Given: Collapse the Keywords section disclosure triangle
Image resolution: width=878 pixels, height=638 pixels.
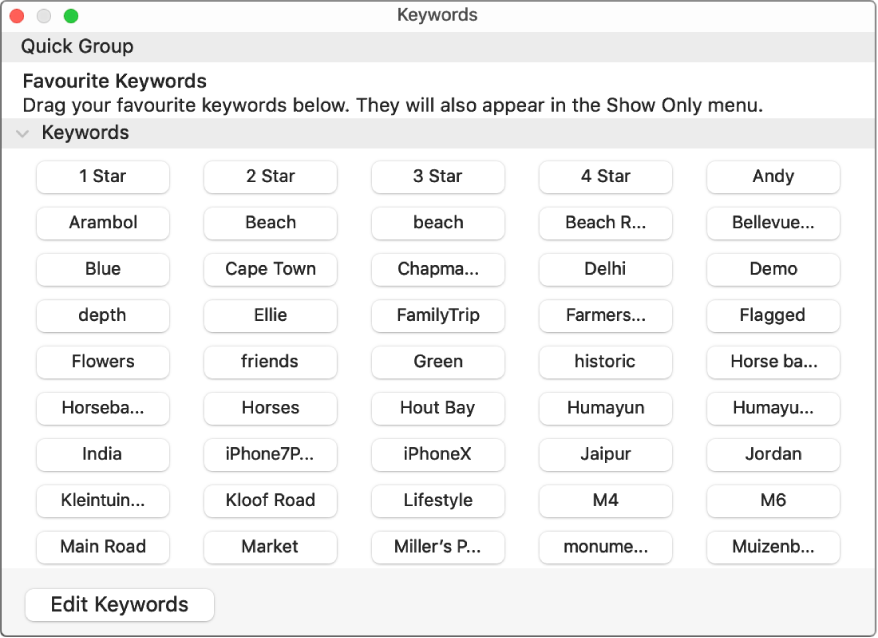Looking at the screenshot, I should point(24,132).
